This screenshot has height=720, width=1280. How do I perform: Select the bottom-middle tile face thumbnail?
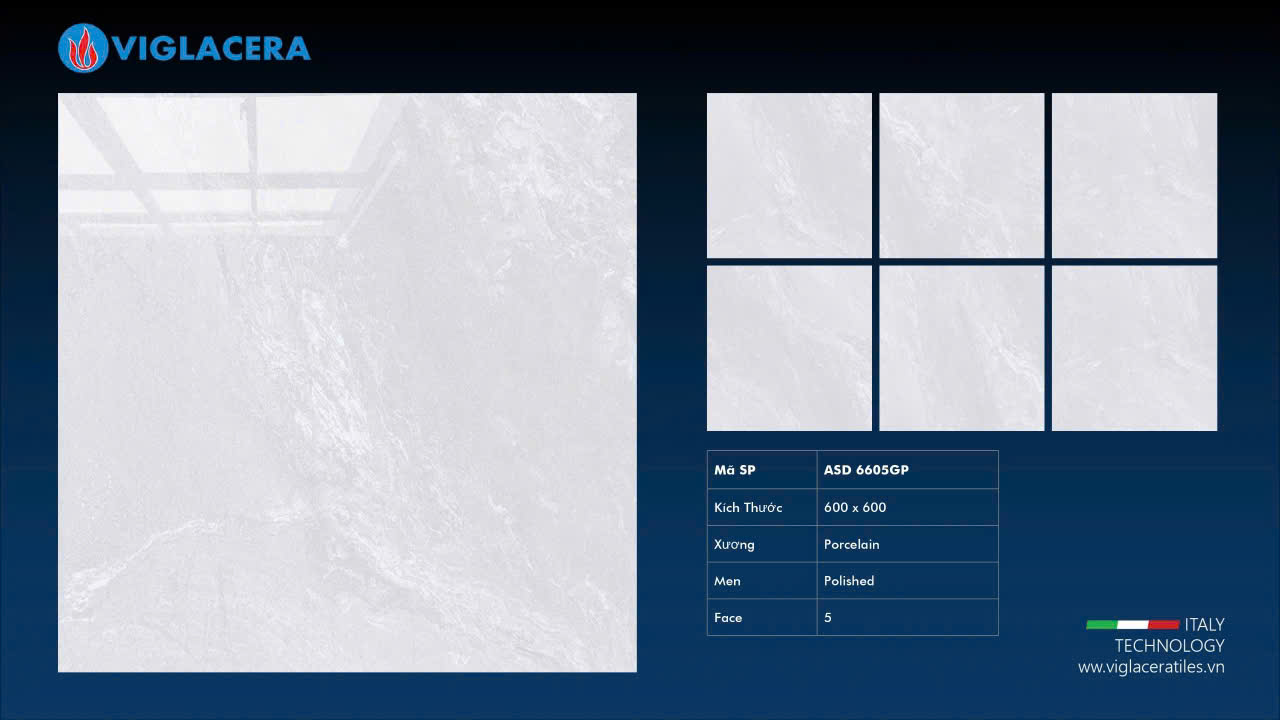coord(962,348)
